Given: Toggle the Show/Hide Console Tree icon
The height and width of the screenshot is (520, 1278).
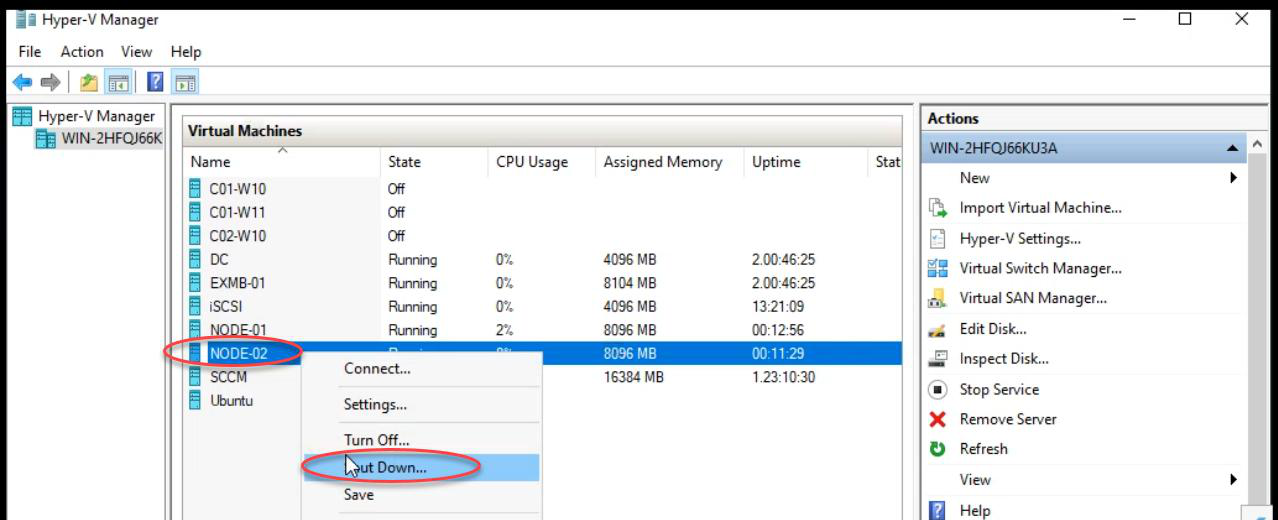Looking at the screenshot, I should 118,82.
